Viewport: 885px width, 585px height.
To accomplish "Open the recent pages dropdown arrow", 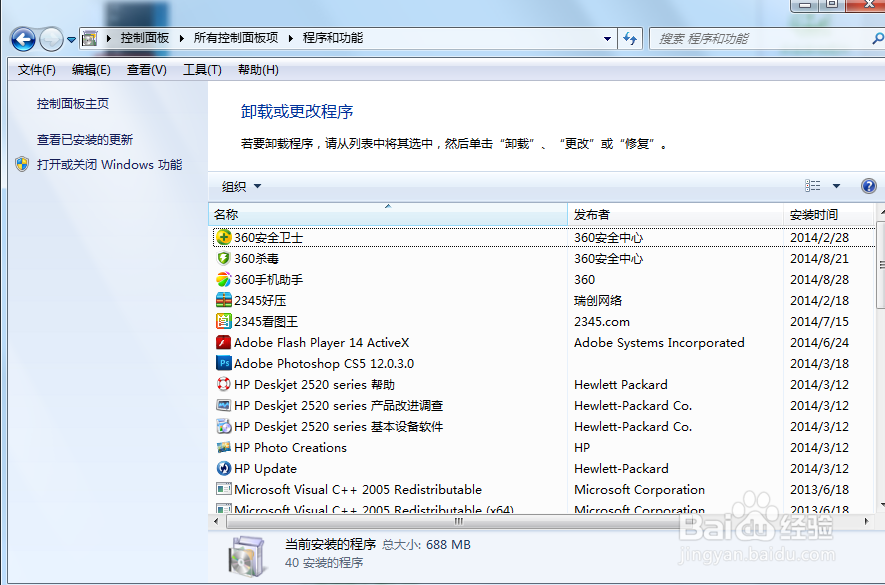I will (x=71, y=40).
